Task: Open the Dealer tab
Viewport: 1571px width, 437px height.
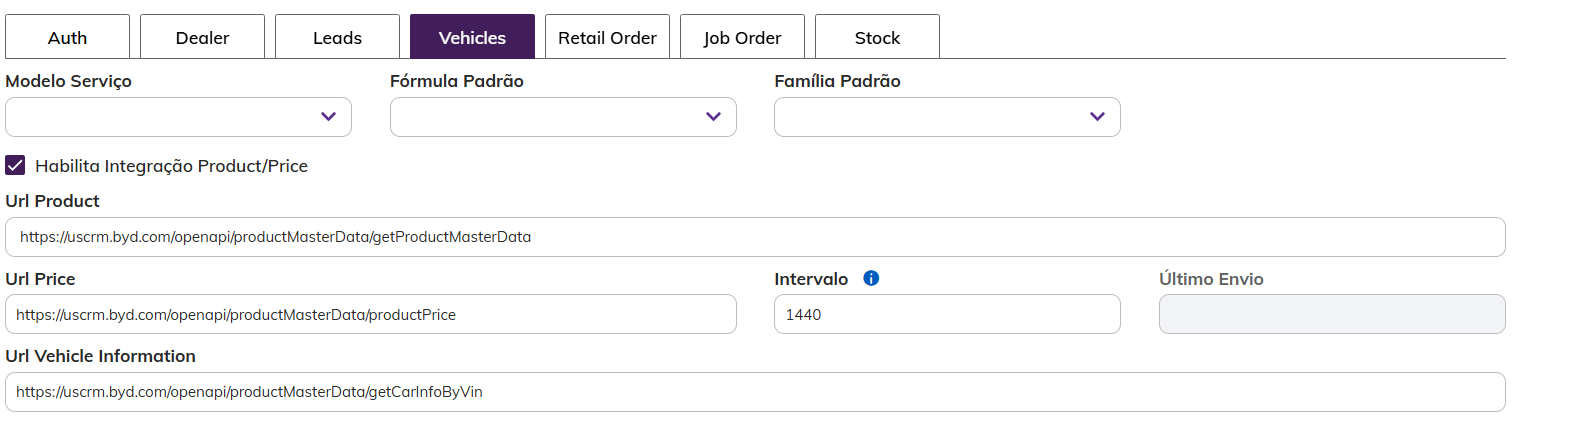Action: (x=202, y=37)
